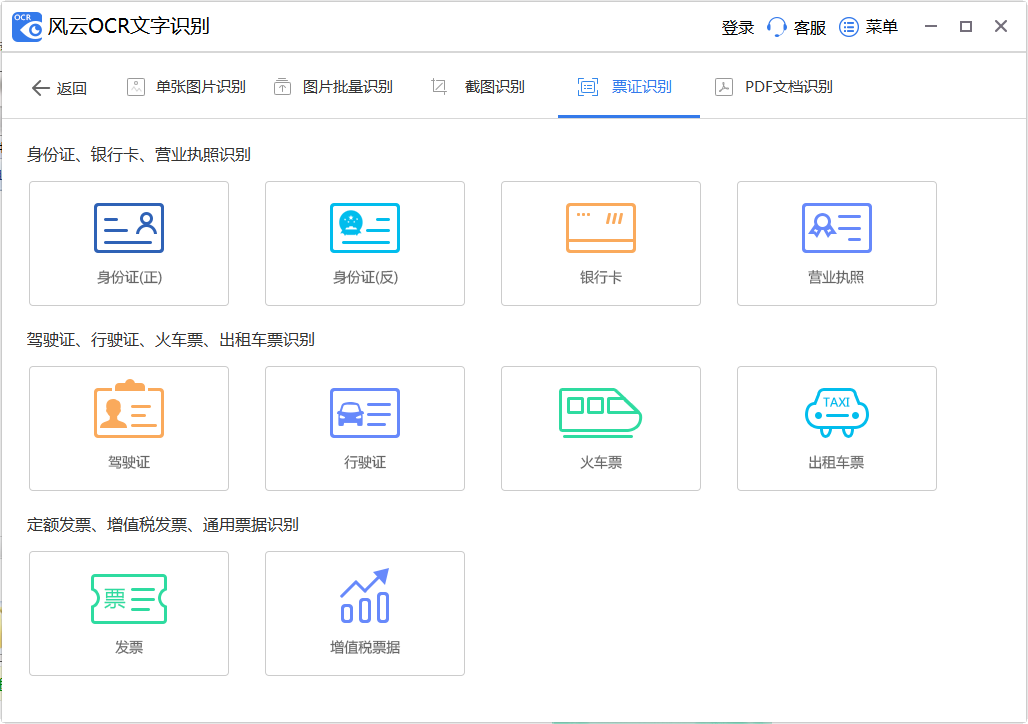Click the 火车票 train icon
The width and height of the screenshot is (1028, 724).
pos(601,412)
